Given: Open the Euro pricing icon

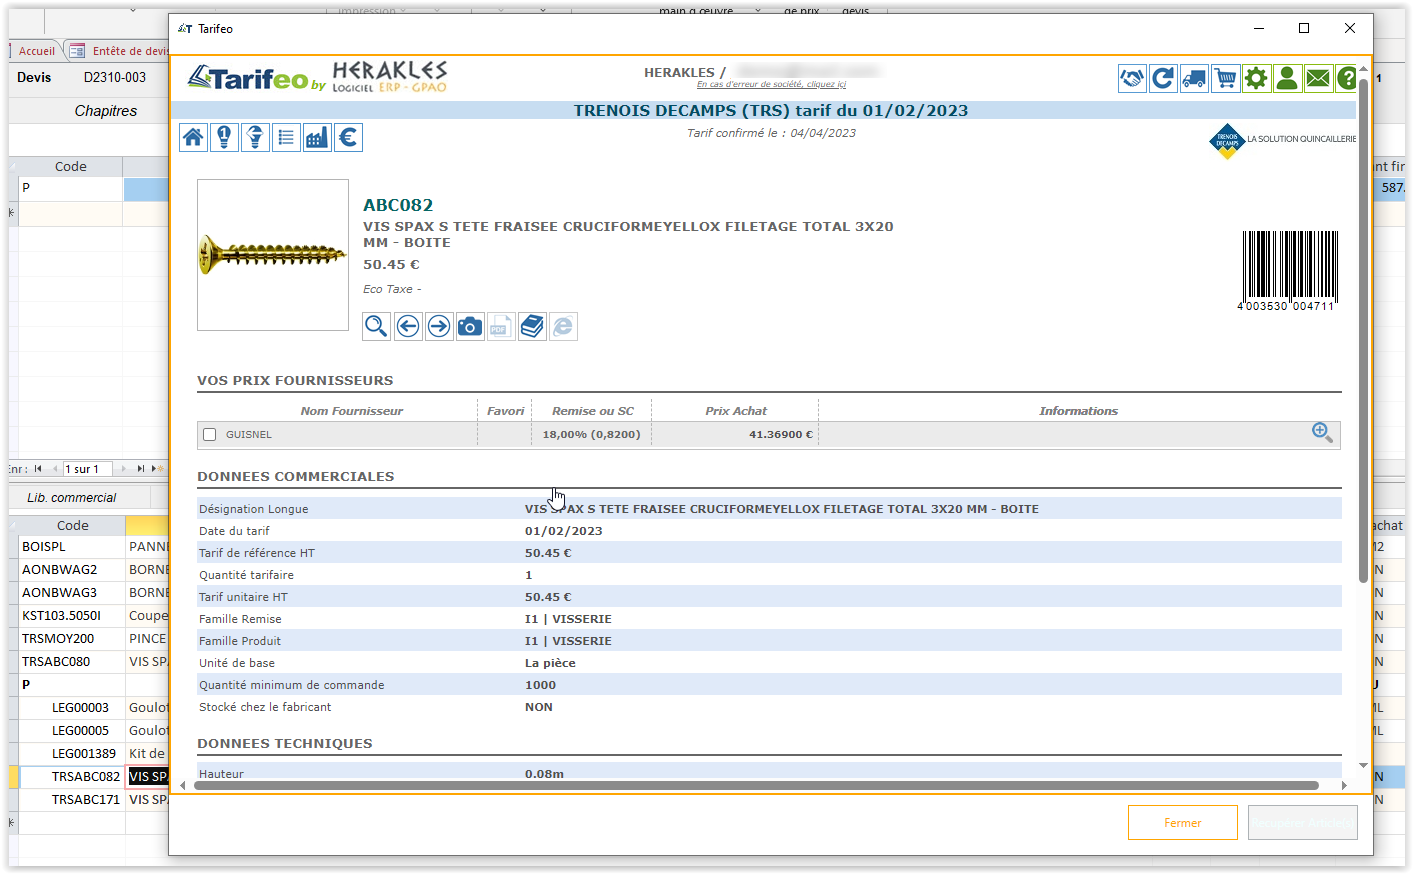Looking at the screenshot, I should tap(348, 137).
